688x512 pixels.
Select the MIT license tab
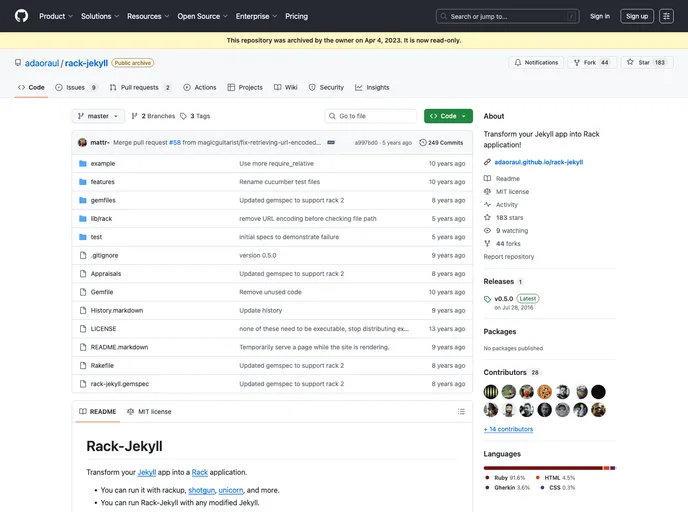point(149,412)
